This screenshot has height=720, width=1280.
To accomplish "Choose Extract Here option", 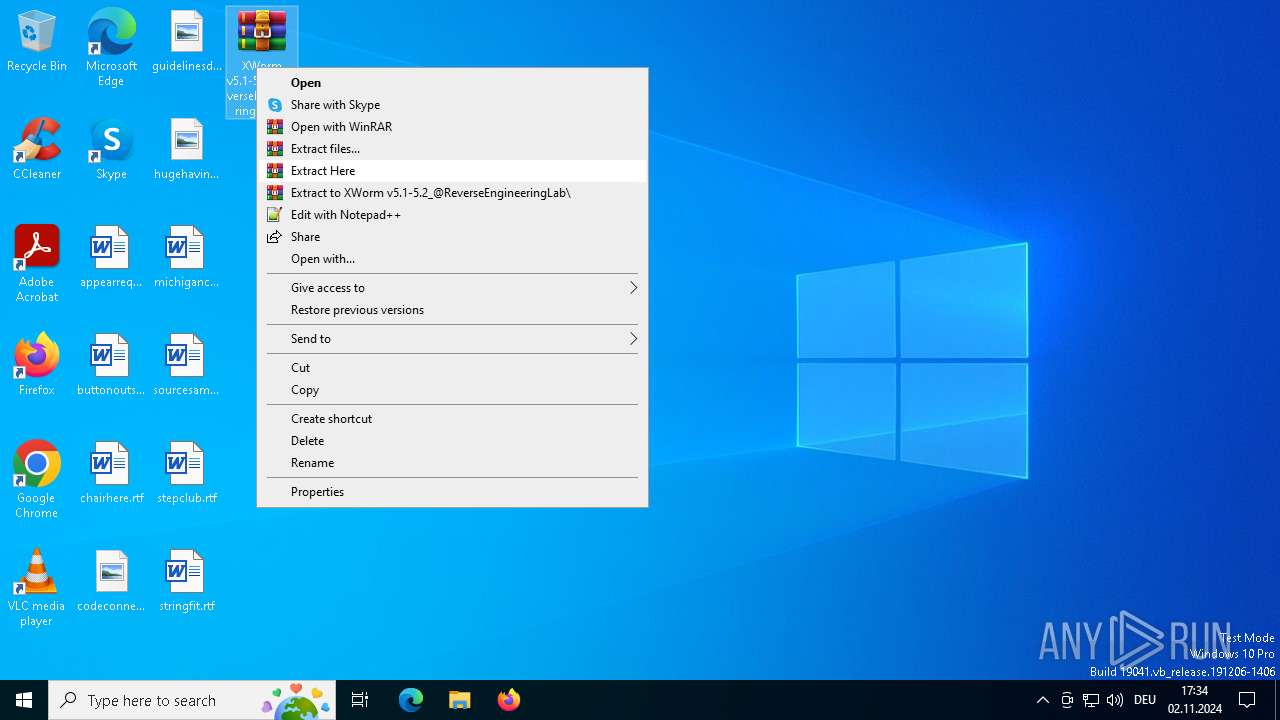I will 452,171.
